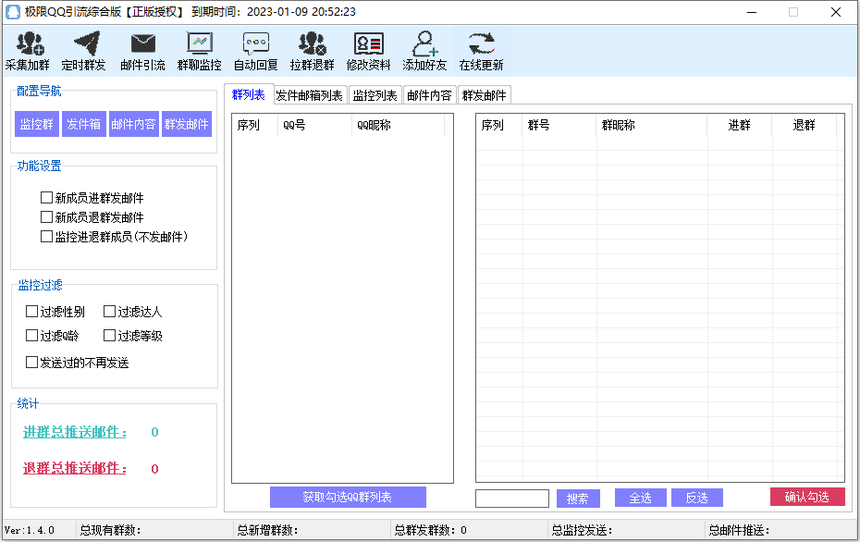
Task: Open the 添加好友 add friend tool
Action: [425, 50]
